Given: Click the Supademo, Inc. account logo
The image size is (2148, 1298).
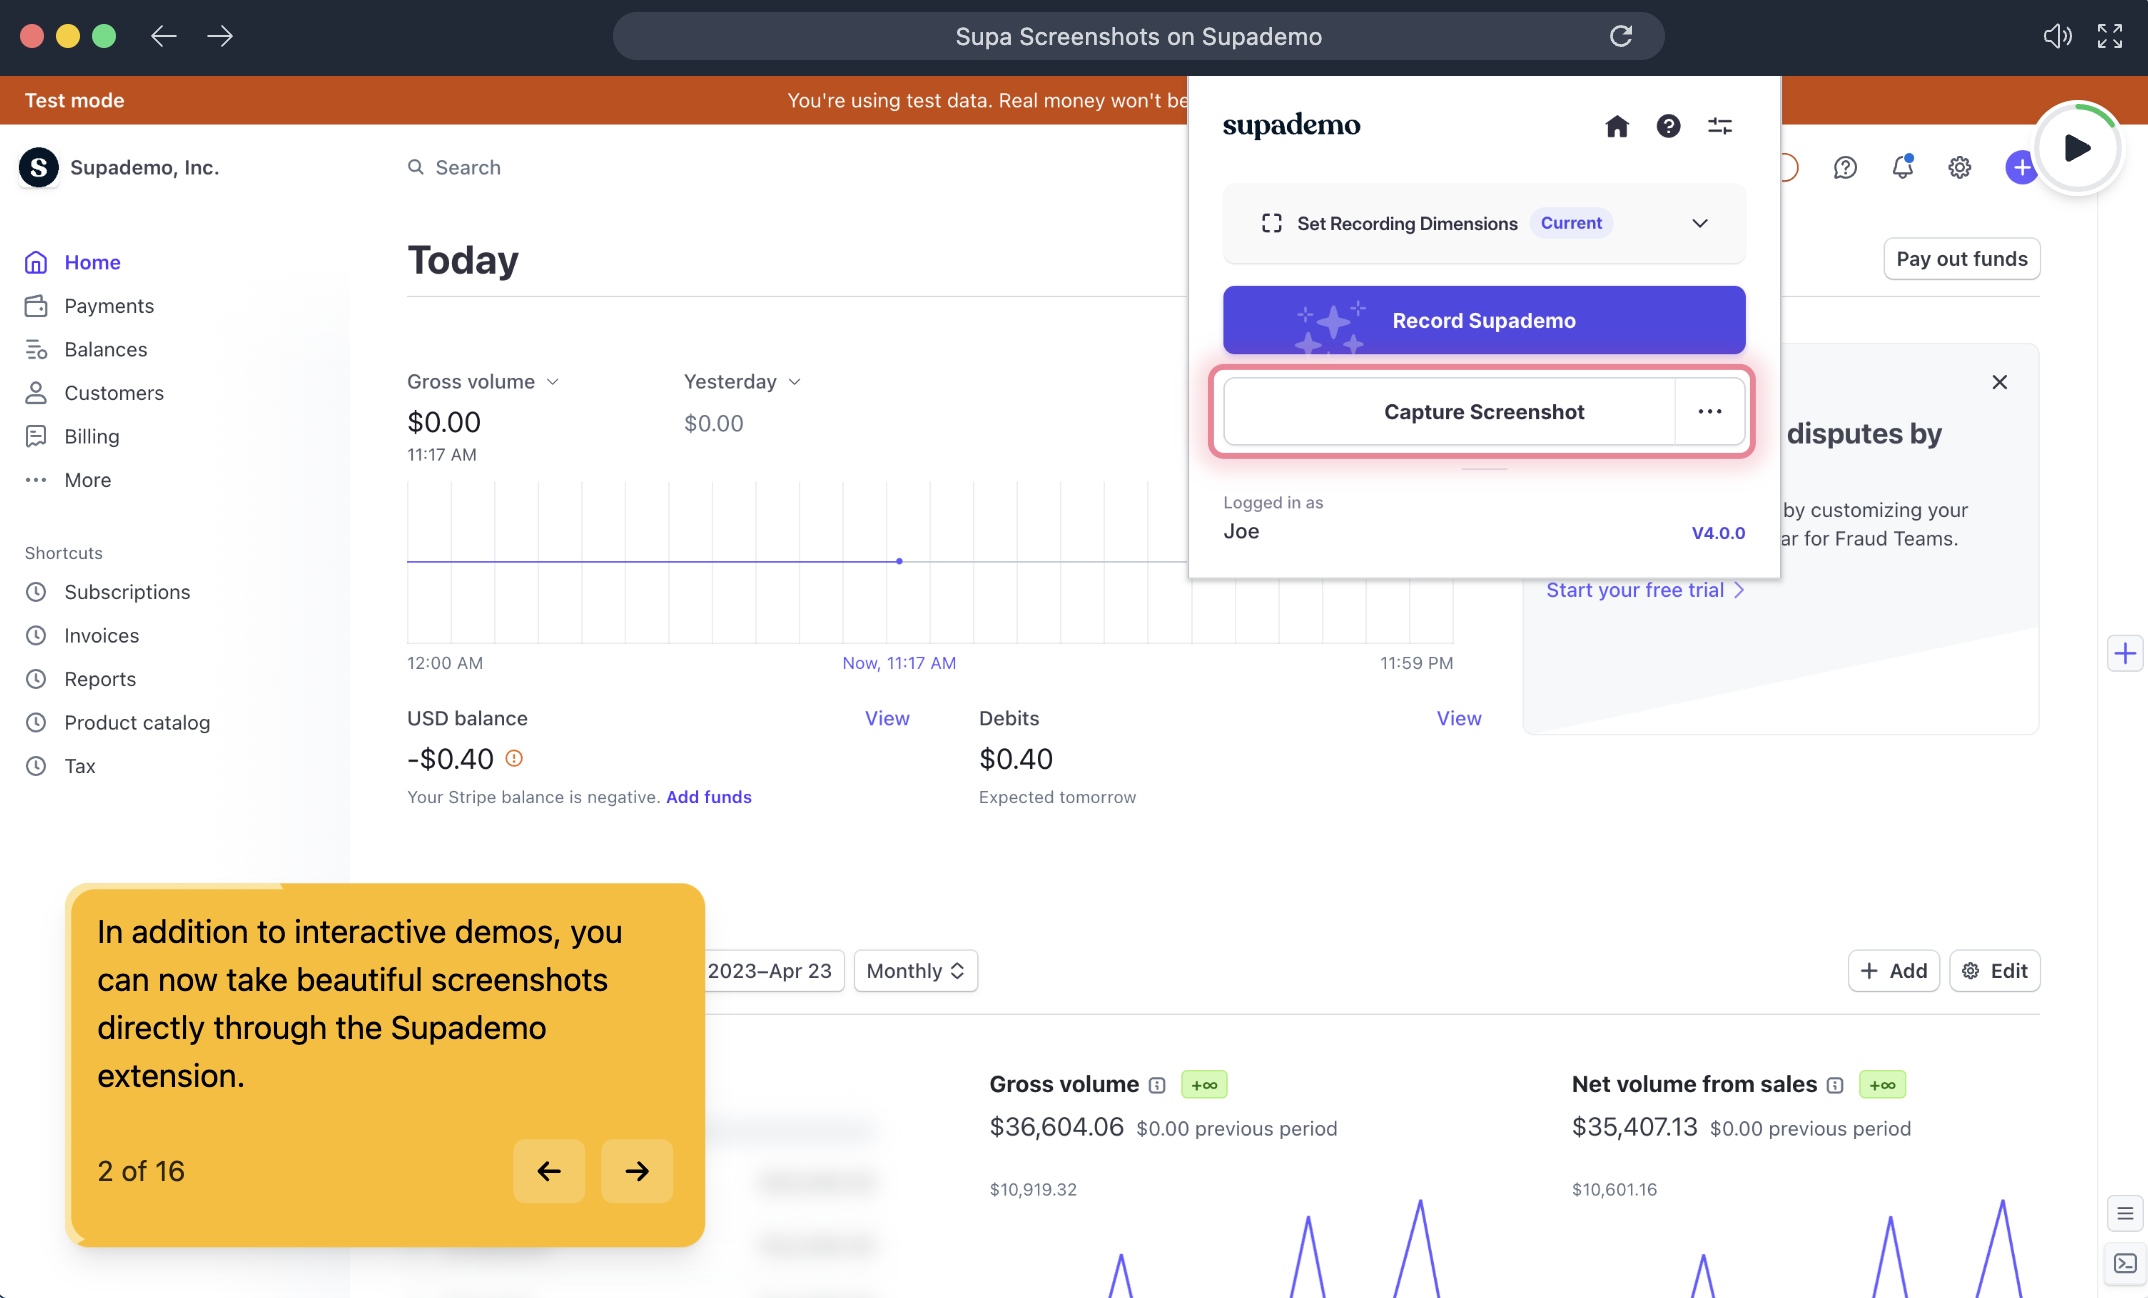Looking at the screenshot, I should tap(39, 168).
